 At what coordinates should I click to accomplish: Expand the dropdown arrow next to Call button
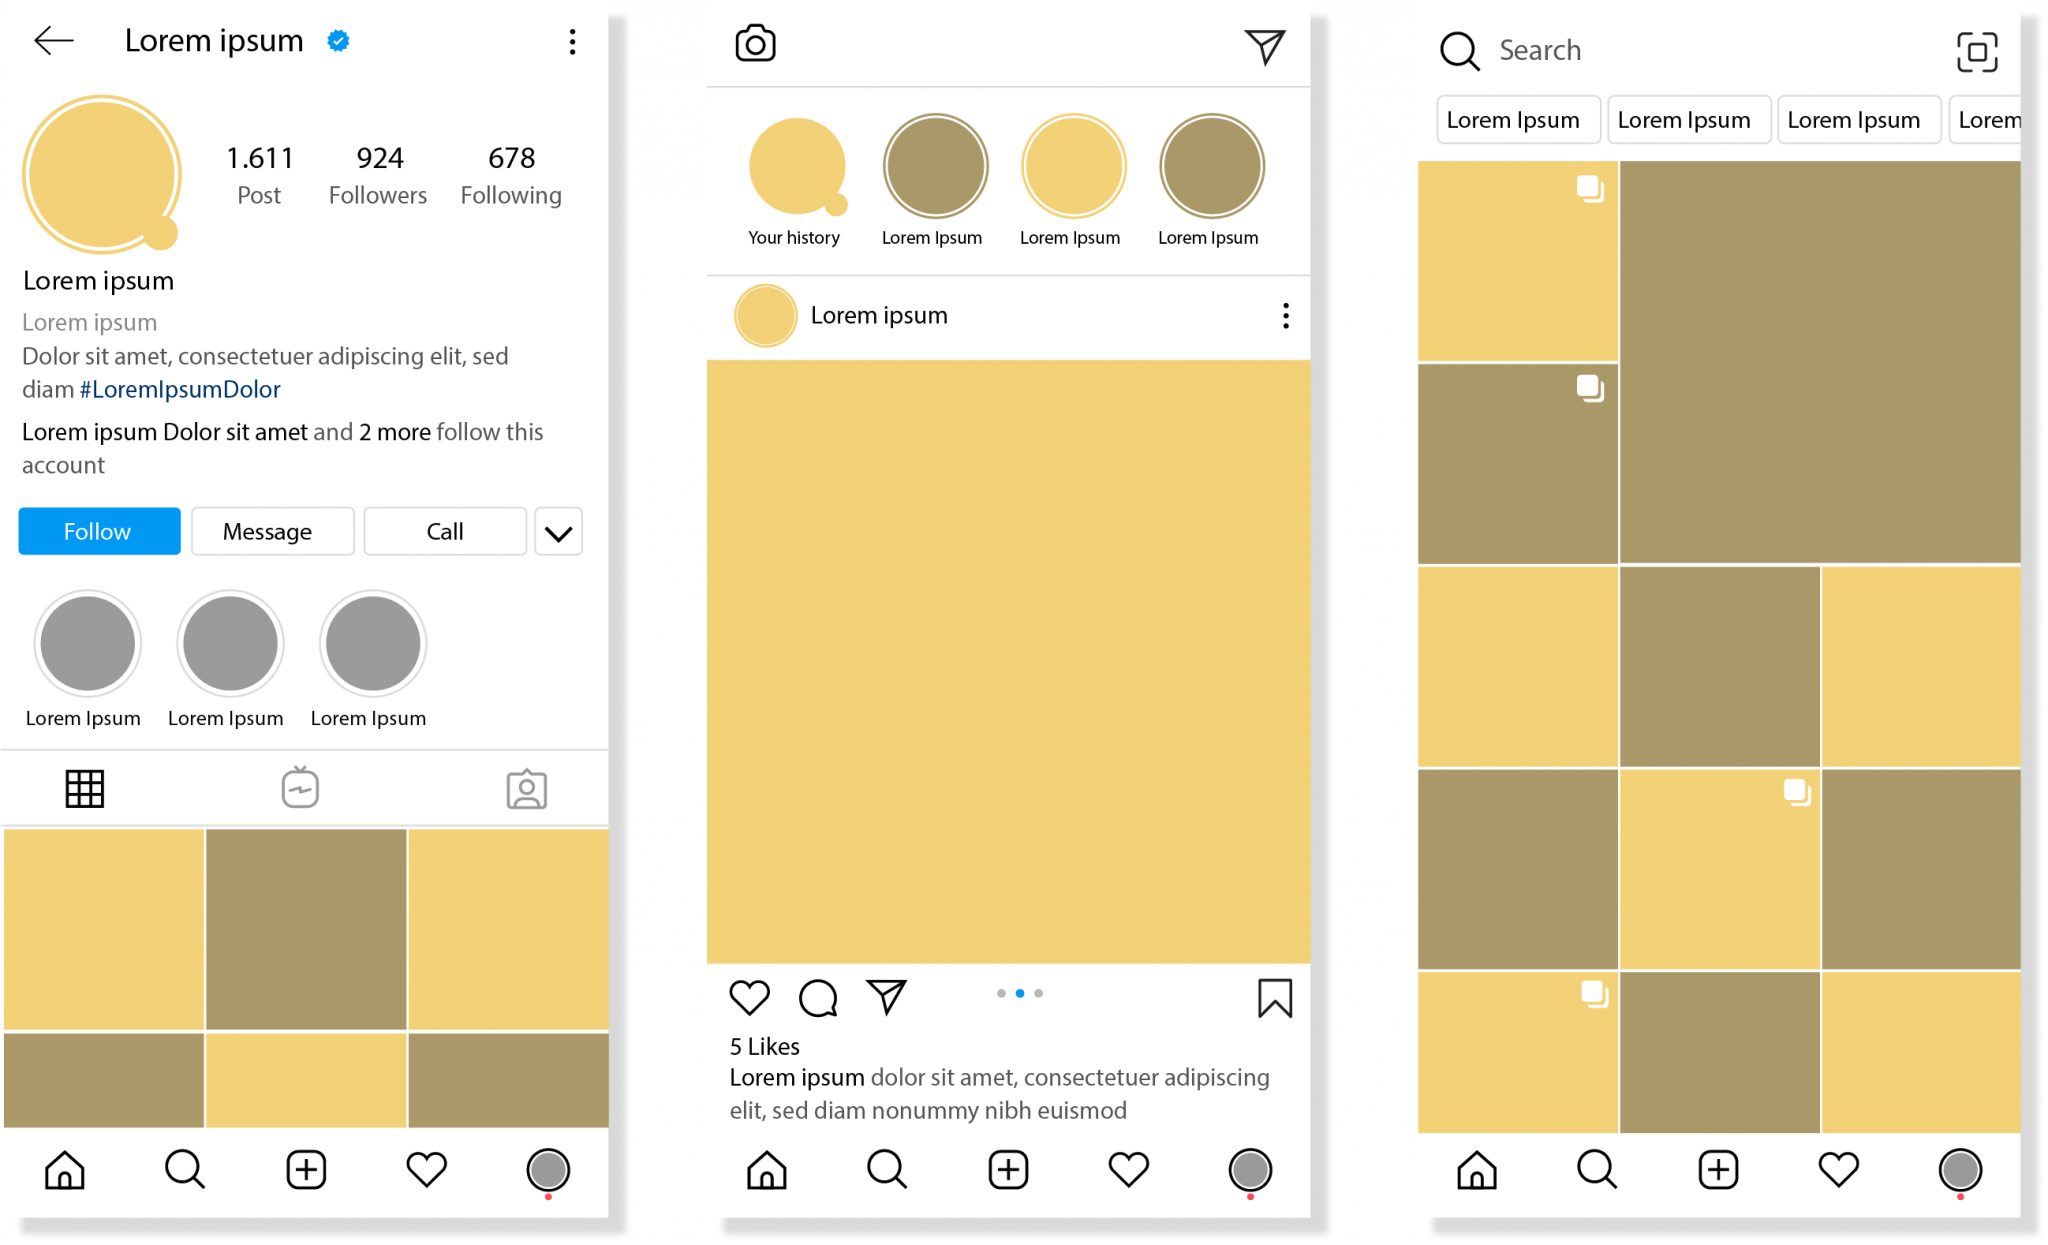tap(559, 531)
